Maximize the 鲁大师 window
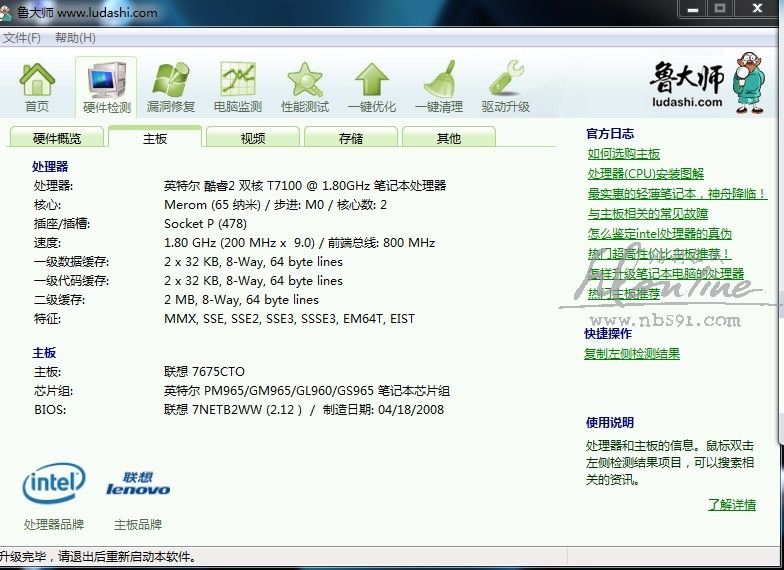This screenshot has height=570, width=784. pos(720,9)
